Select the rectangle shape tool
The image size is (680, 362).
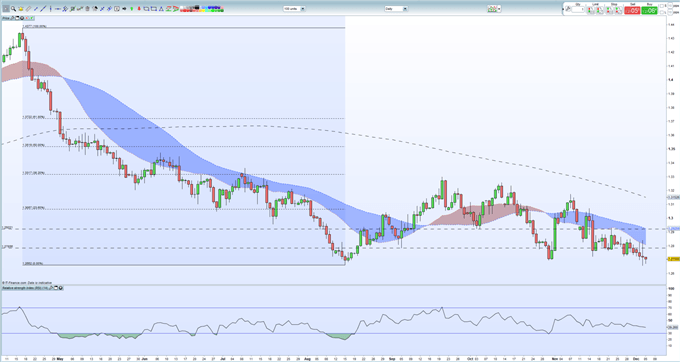tap(154, 9)
